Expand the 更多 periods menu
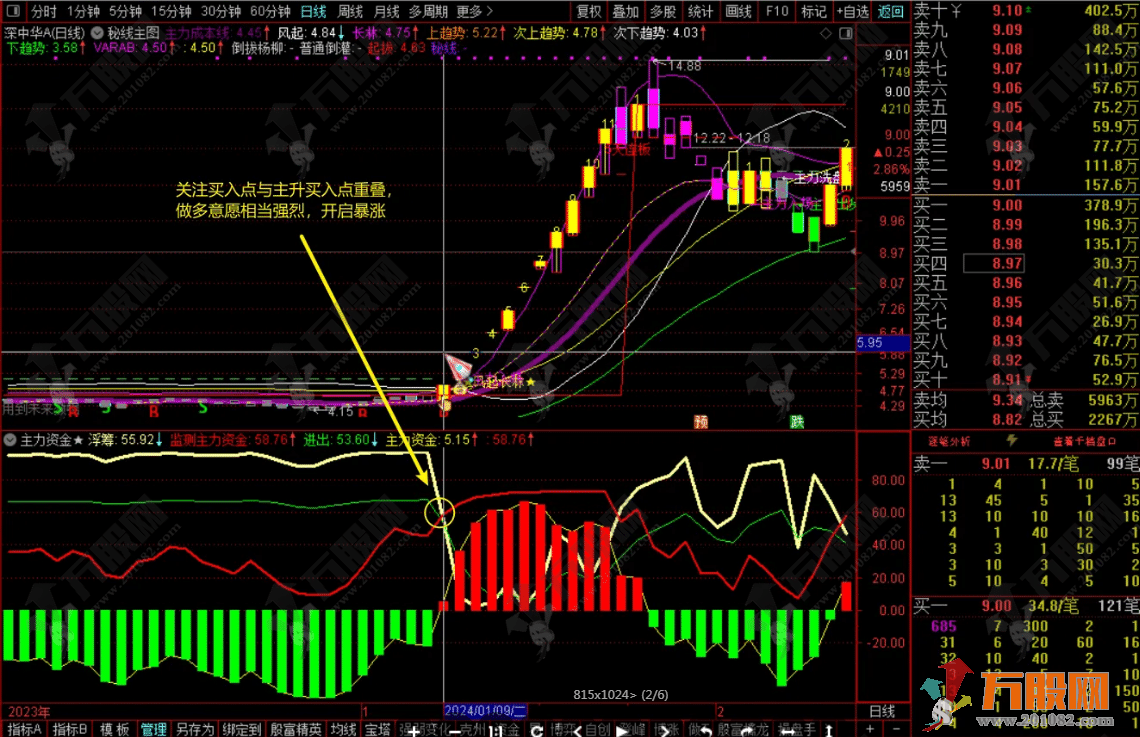The image size is (1140, 737). click(x=475, y=11)
